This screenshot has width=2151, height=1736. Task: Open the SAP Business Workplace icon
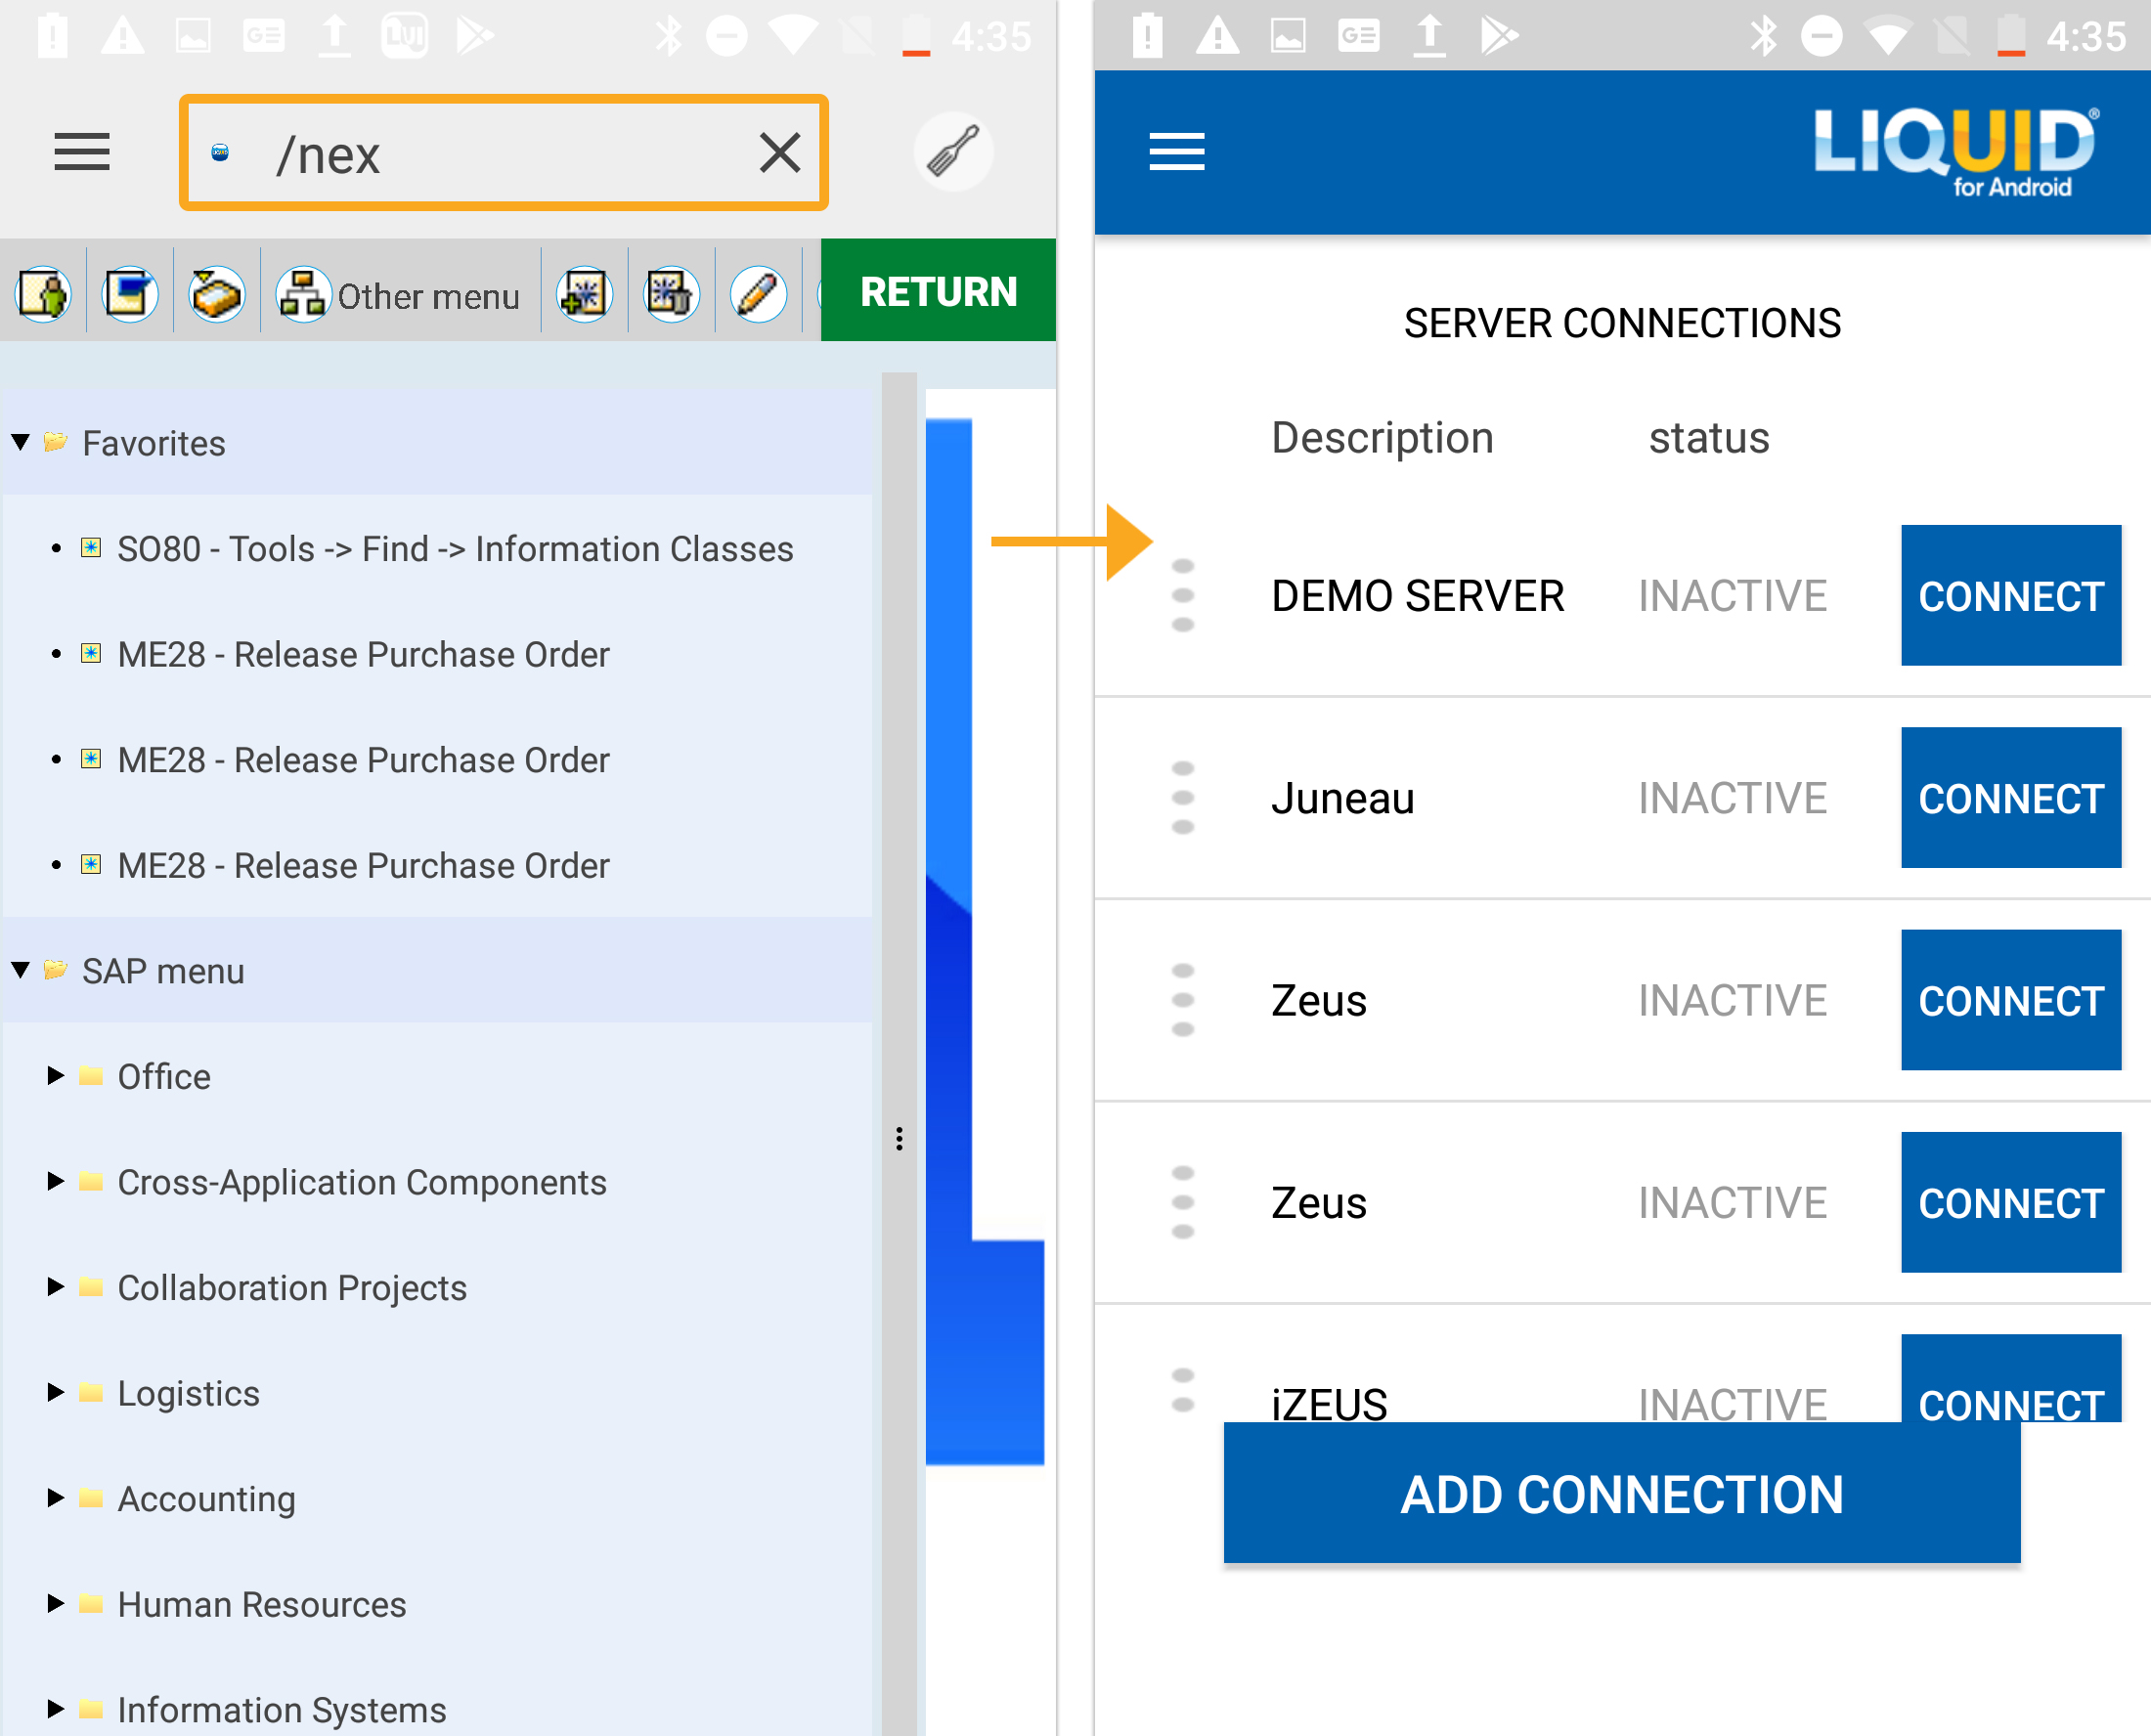pos(216,295)
